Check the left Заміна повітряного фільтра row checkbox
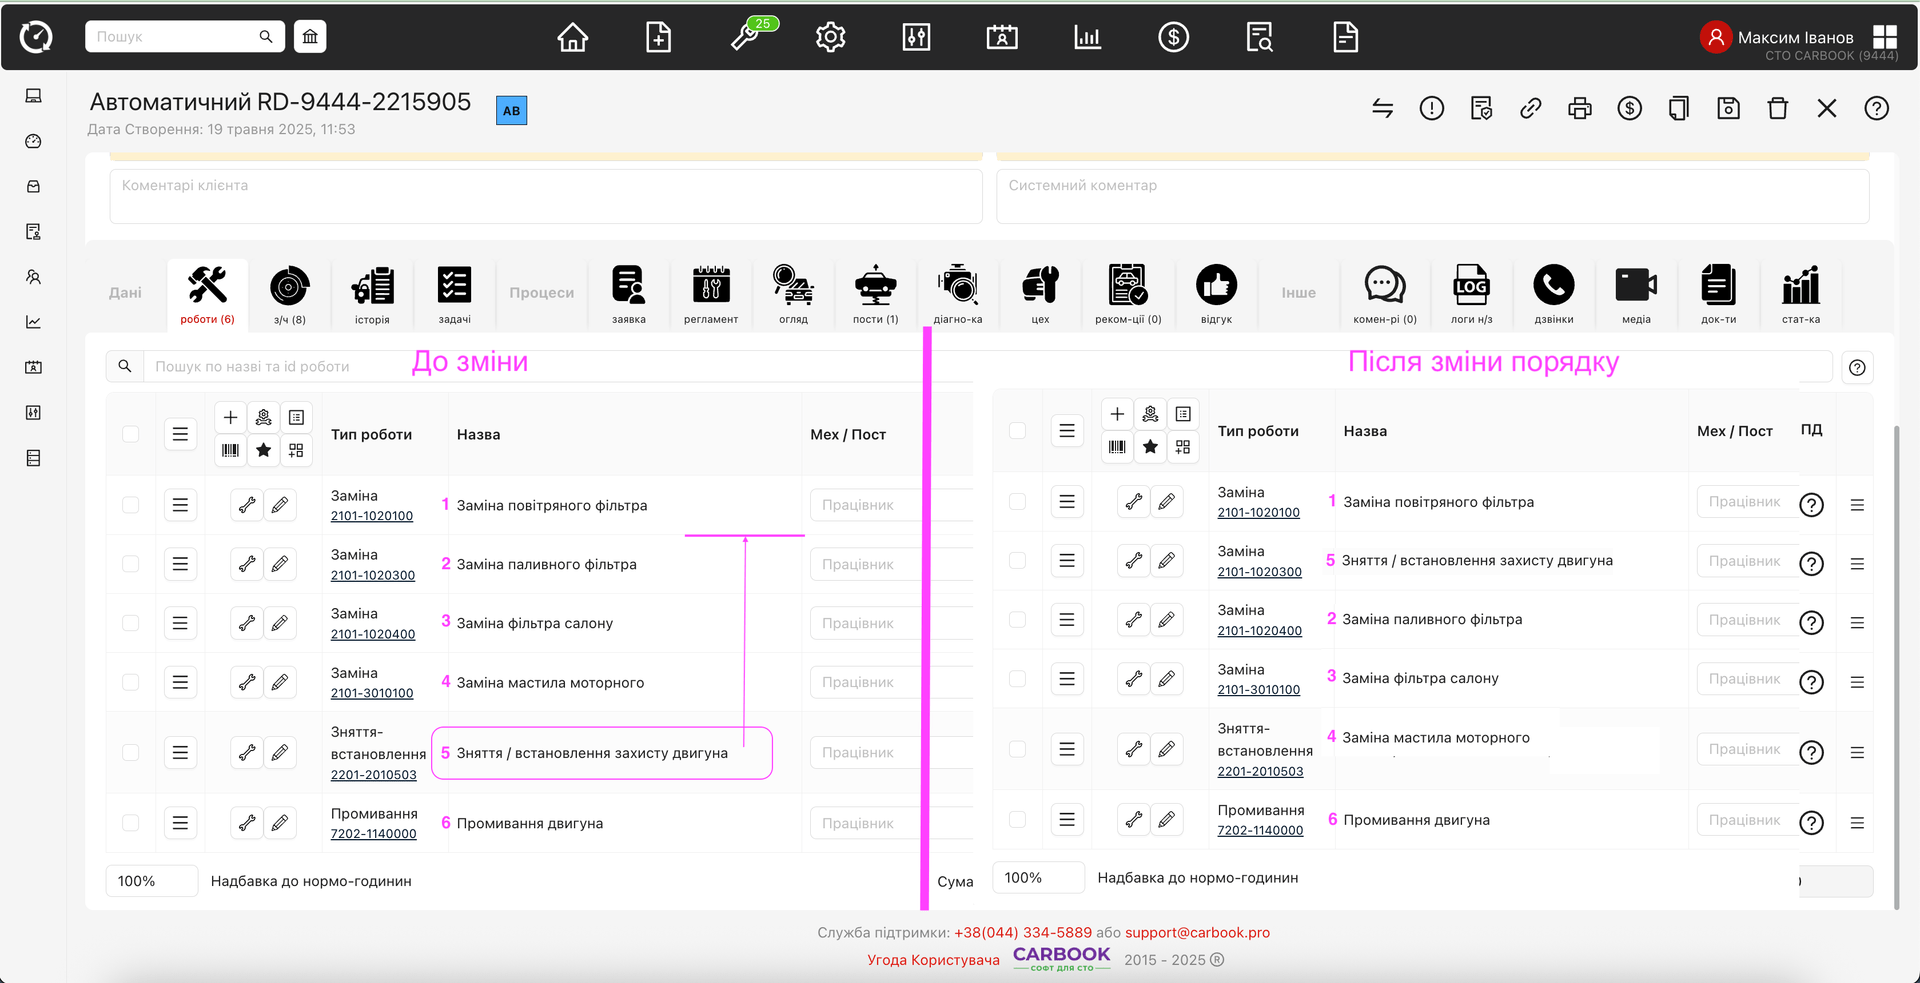Viewport: 1920px width, 983px height. click(x=131, y=505)
